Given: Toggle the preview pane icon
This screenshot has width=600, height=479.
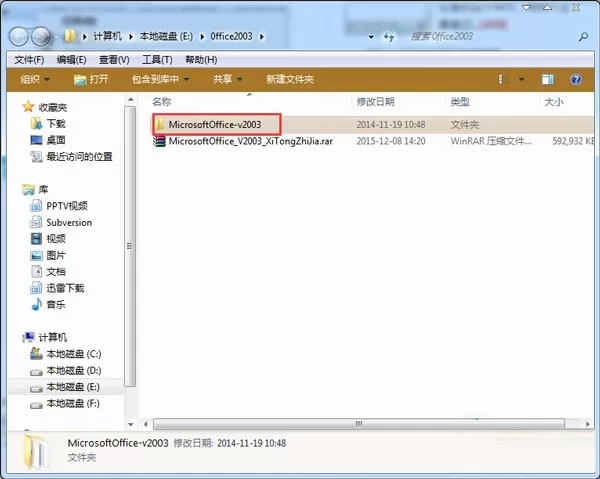Looking at the screenshot, I should (548, 80).
